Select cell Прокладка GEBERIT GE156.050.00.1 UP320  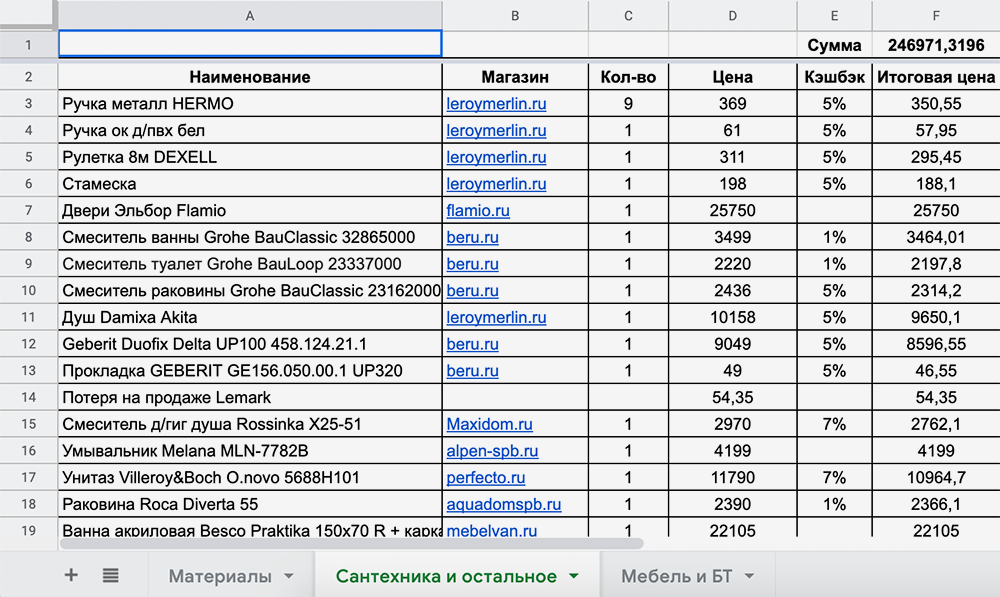250,371
